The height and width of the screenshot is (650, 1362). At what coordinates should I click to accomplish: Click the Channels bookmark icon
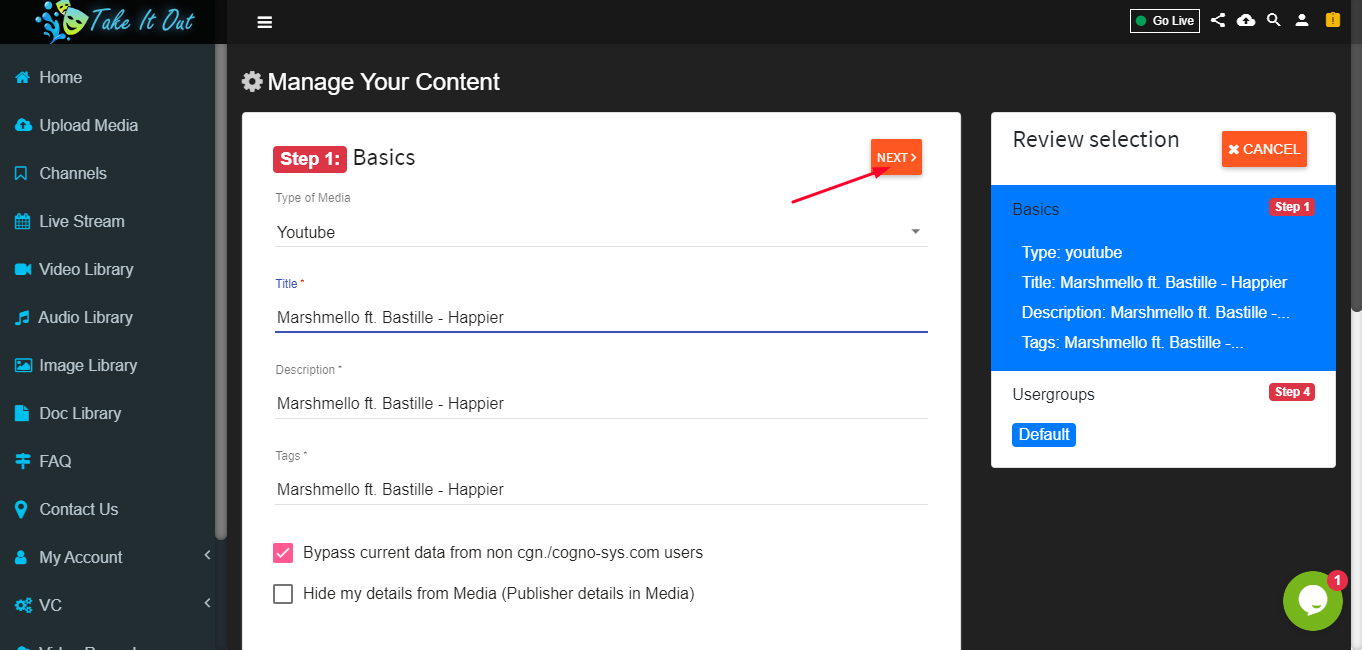click(x=21, y=173)
